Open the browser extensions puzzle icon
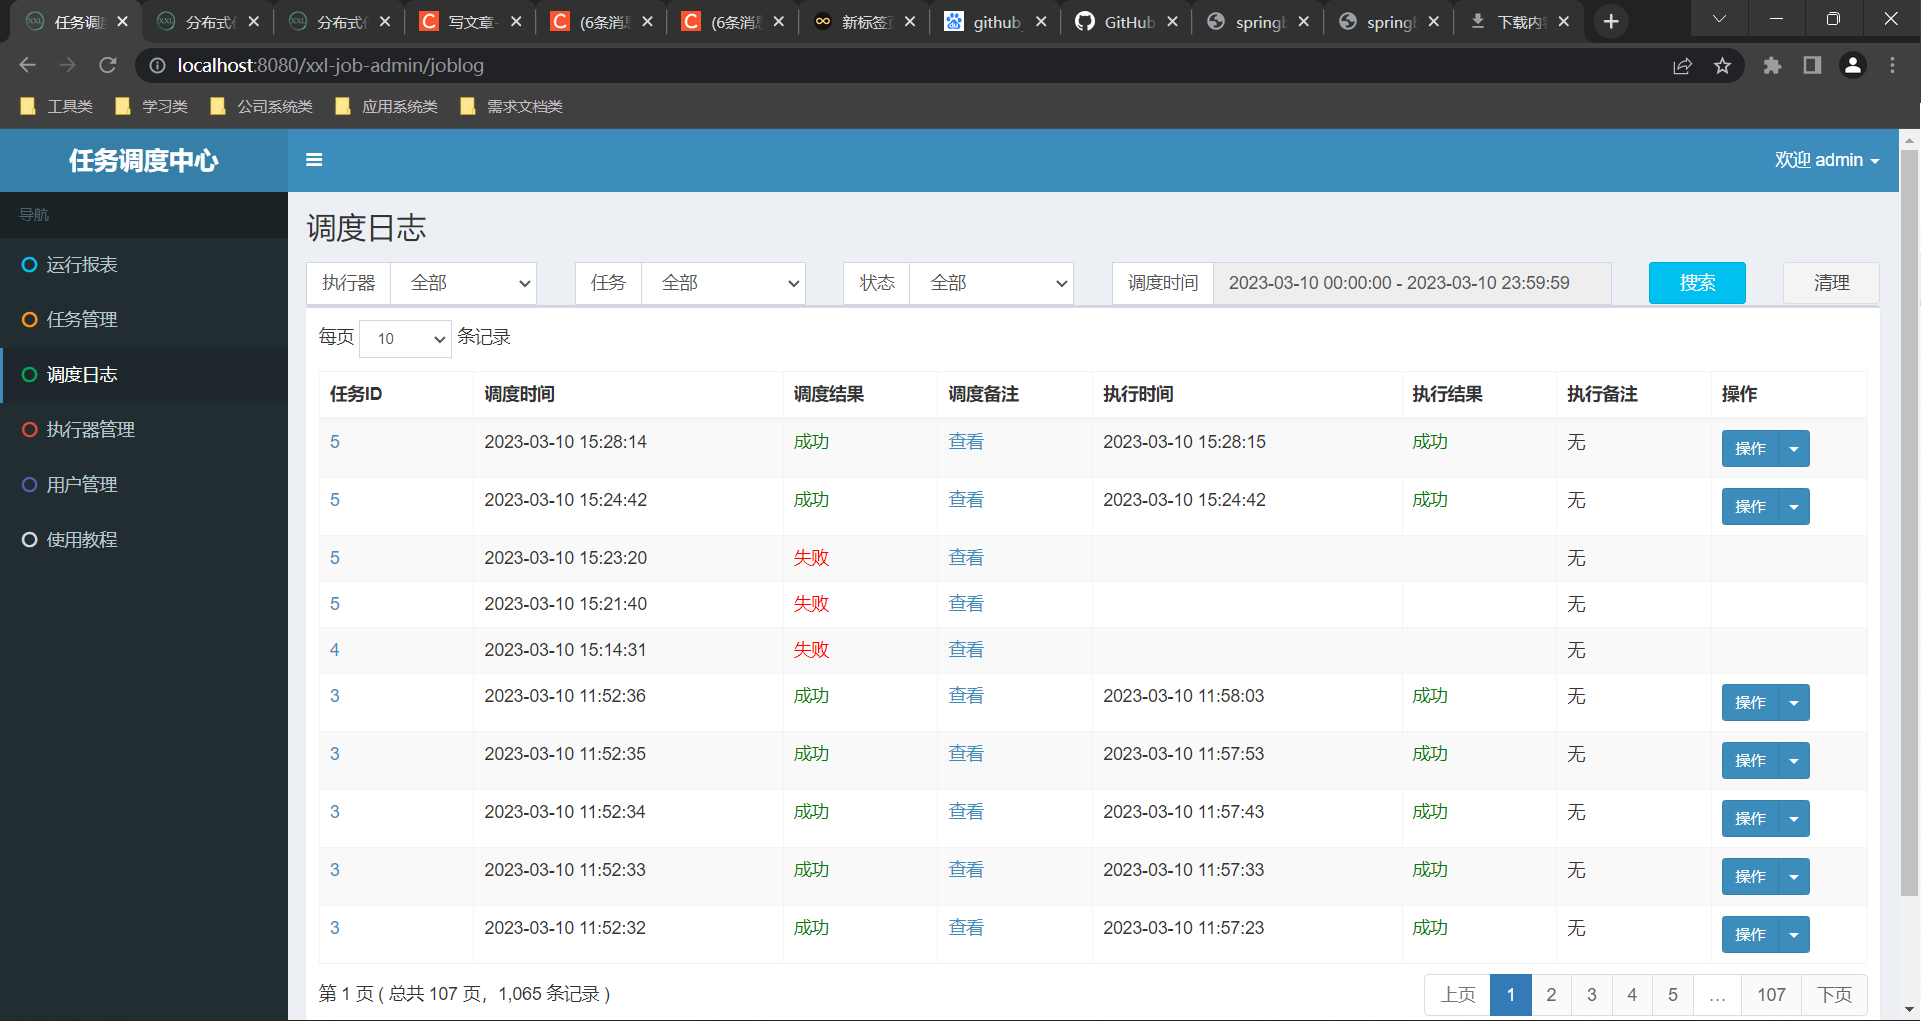The height and width of the screenshot is (1021, 1921). (x=1772, y=66)
